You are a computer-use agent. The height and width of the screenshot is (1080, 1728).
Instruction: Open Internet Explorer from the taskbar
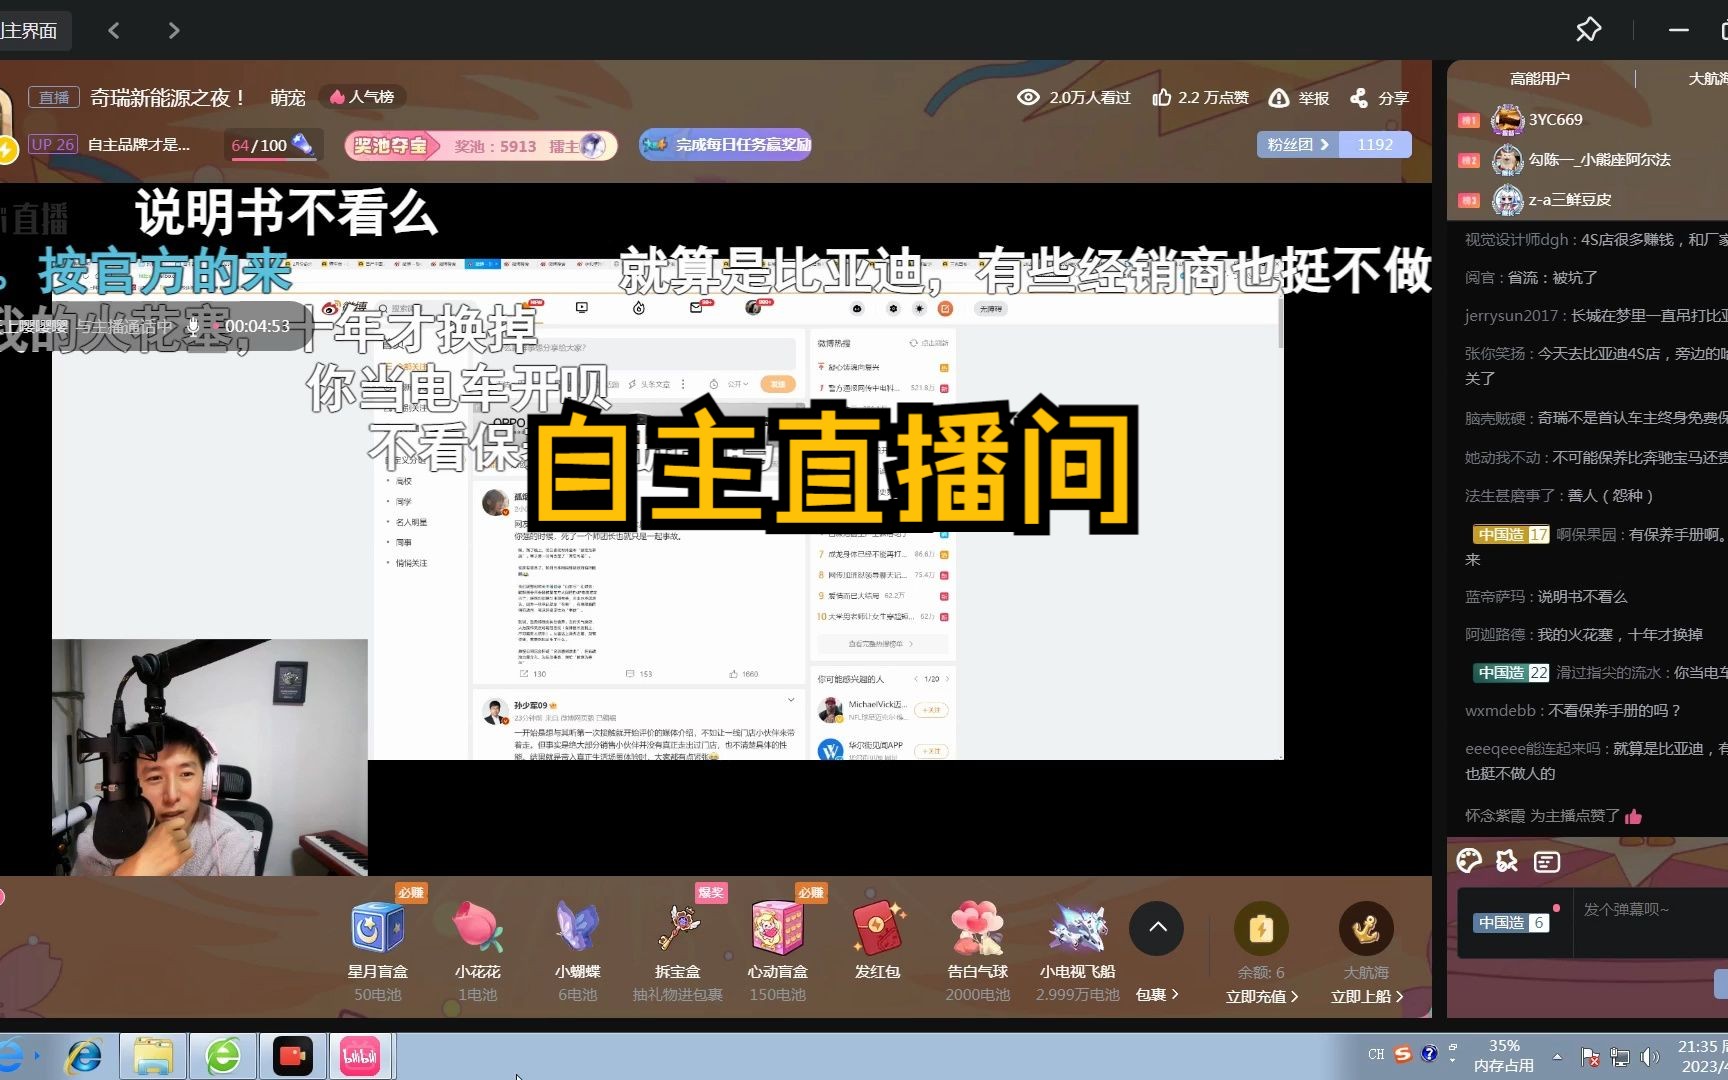[x=84, y=1056]
